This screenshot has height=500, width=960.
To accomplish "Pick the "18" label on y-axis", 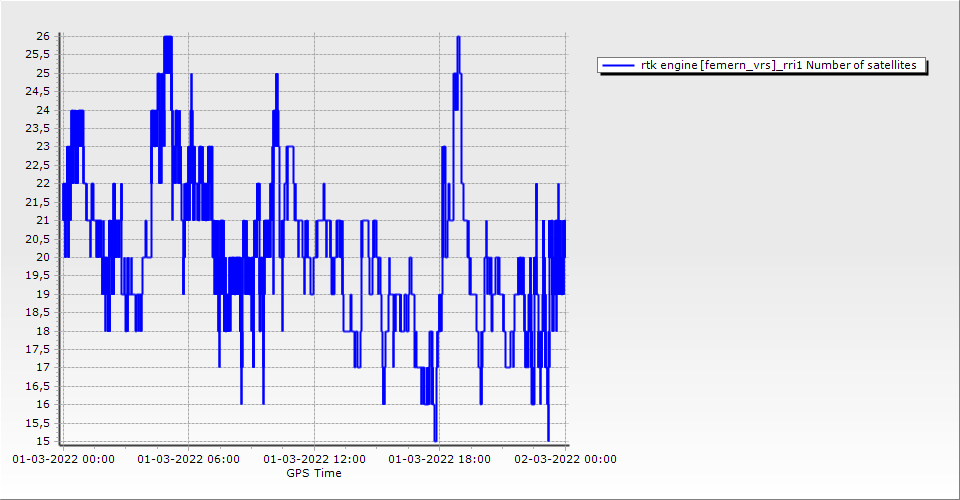I will click(x=42, y=331).
